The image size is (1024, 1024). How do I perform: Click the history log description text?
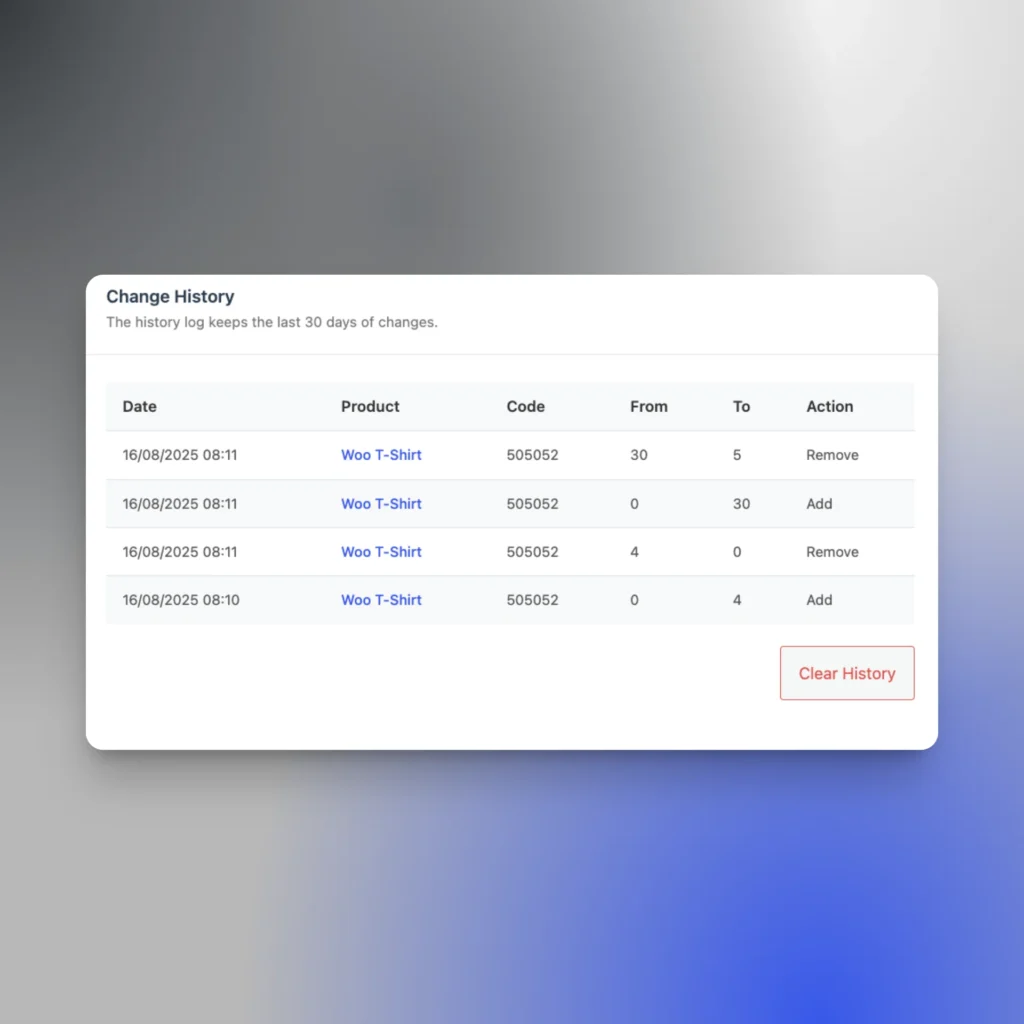click(271, 322)
